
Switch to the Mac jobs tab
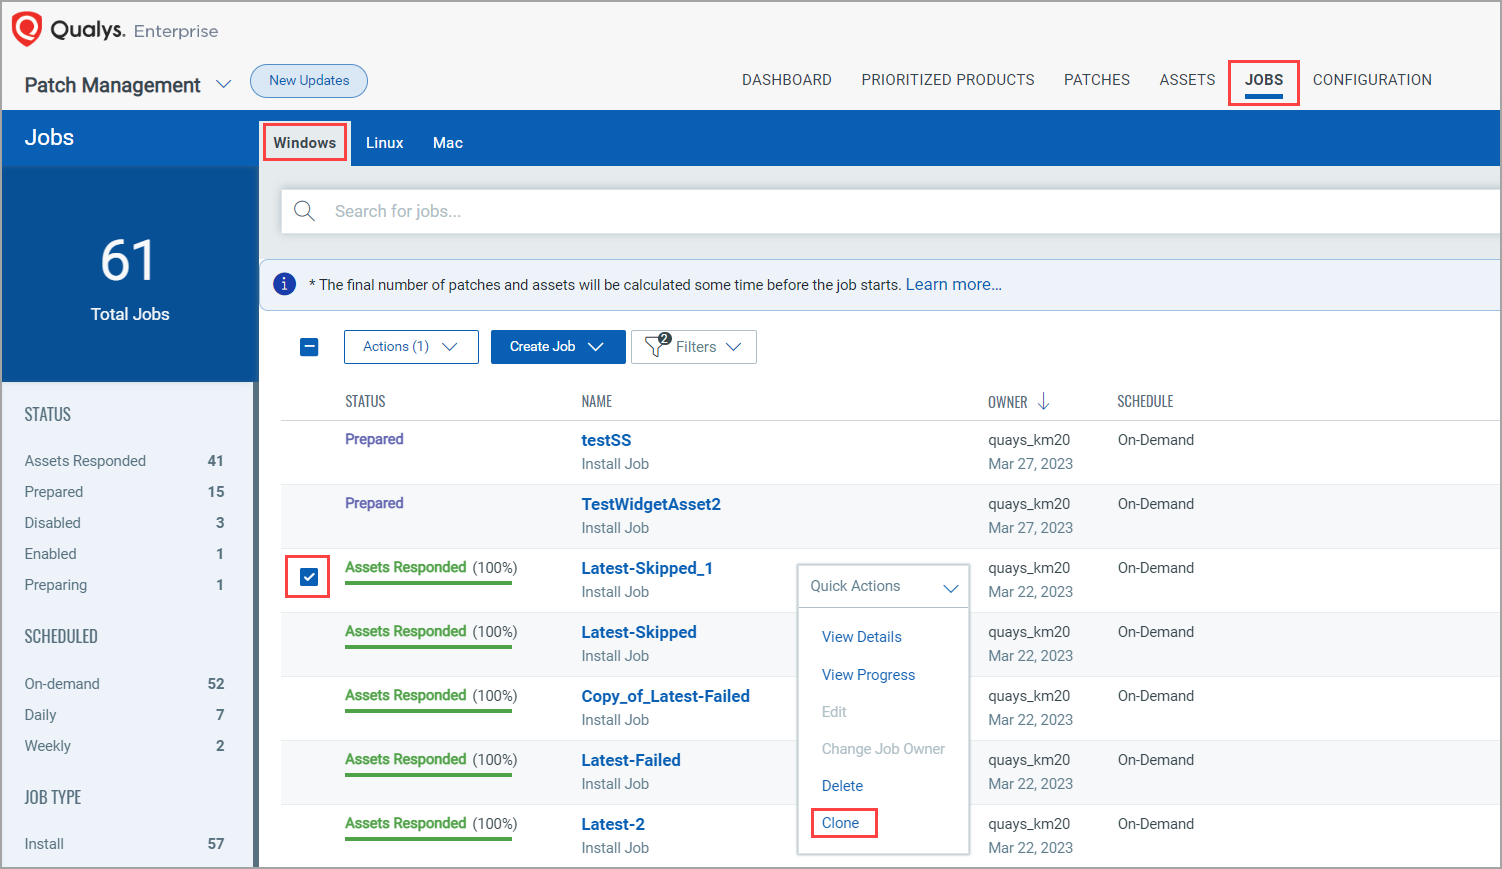pos(448,143)
